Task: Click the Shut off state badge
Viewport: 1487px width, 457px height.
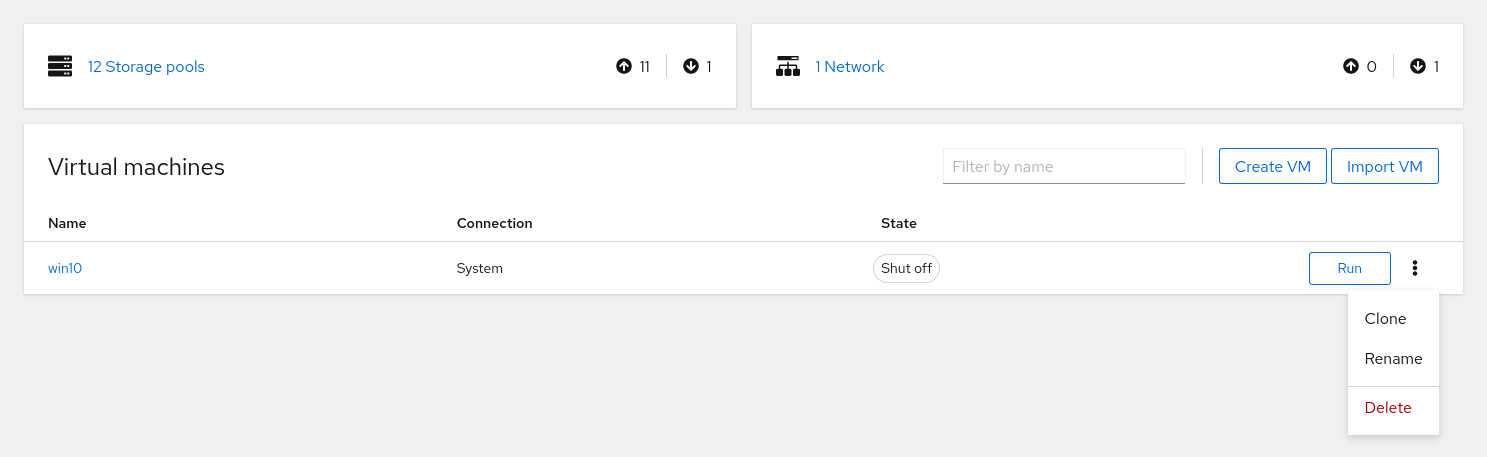Action: click(906, 268)
